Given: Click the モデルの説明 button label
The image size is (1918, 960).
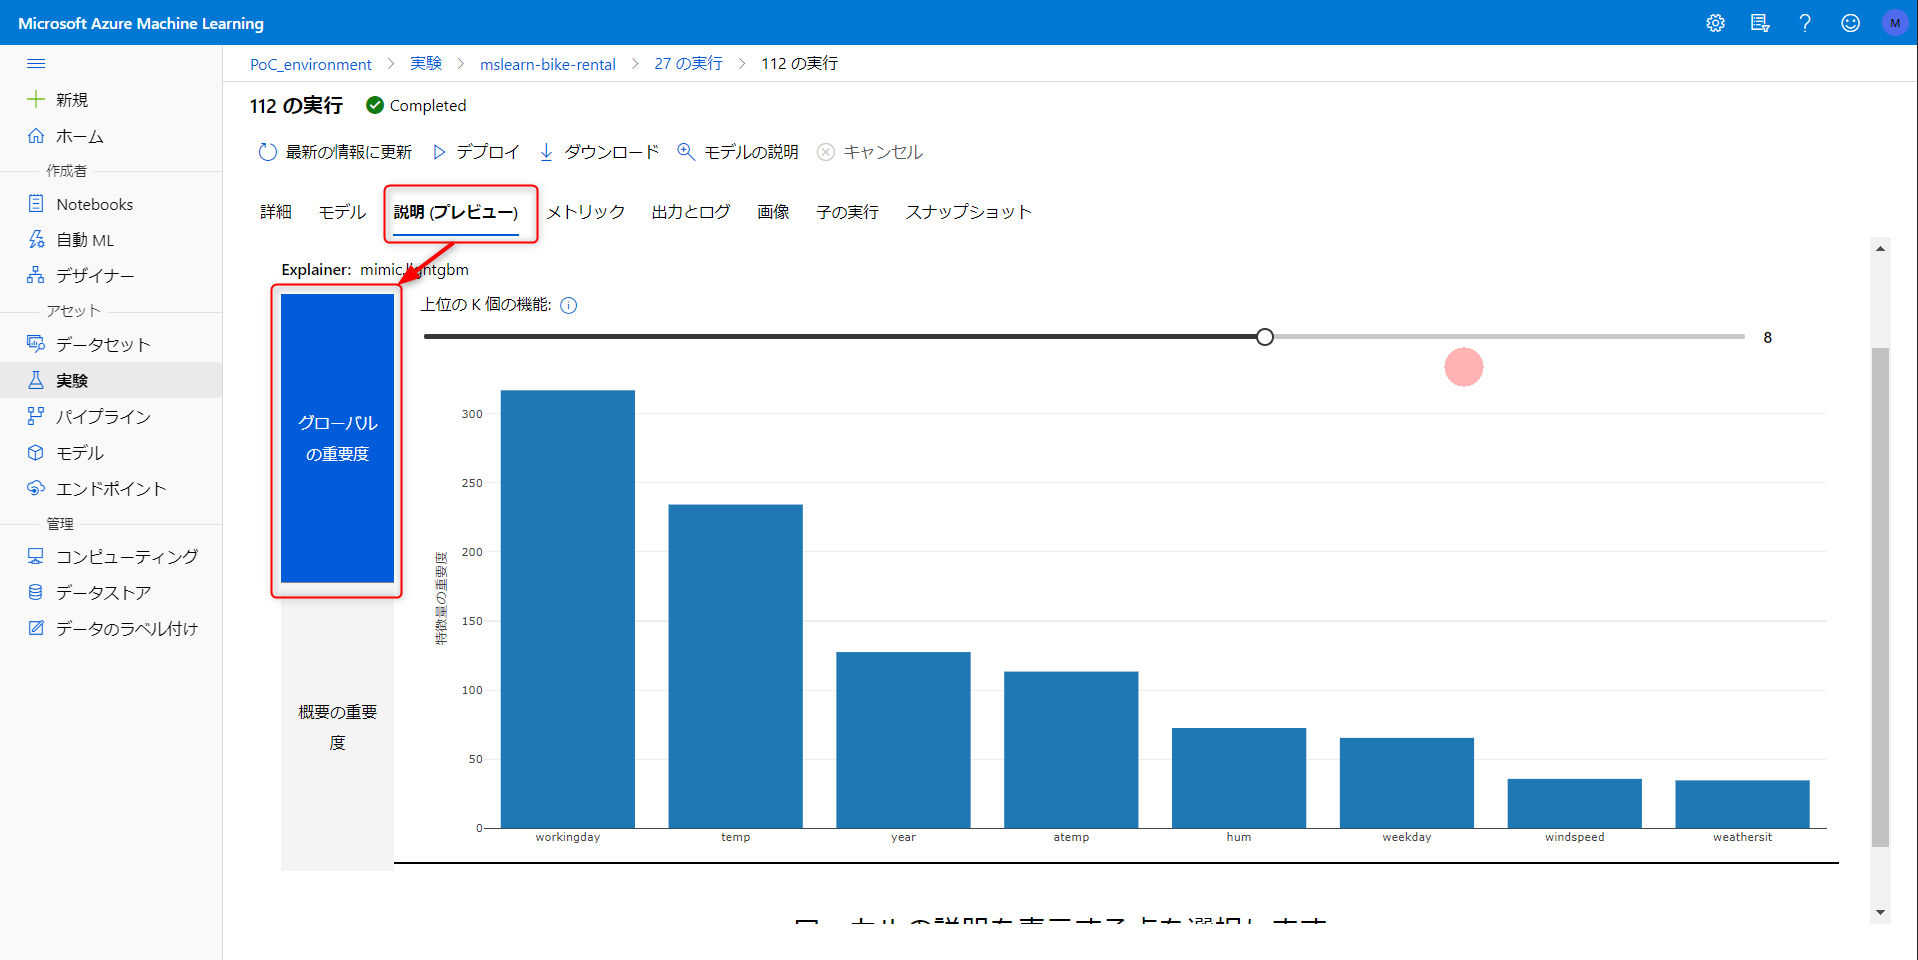Looking at the screenshot, I should tap(751, 152).
